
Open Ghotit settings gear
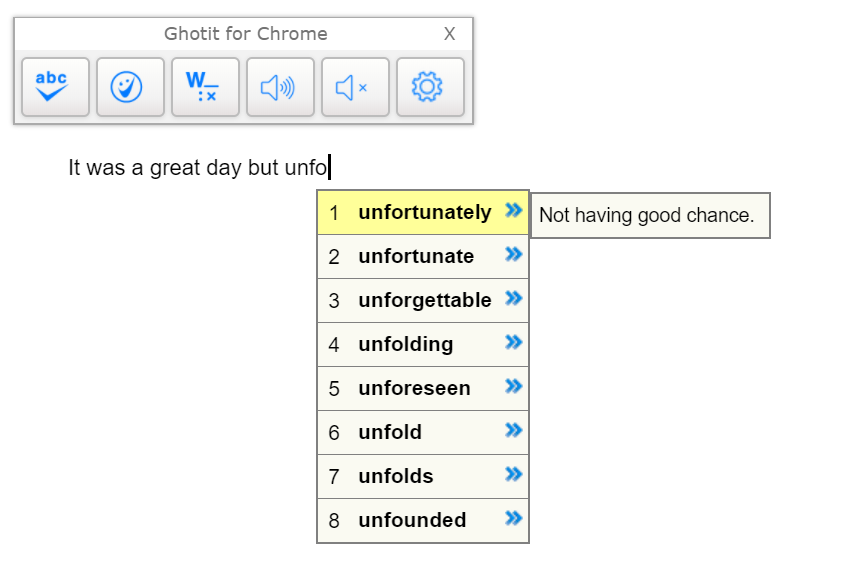point(430,88)
